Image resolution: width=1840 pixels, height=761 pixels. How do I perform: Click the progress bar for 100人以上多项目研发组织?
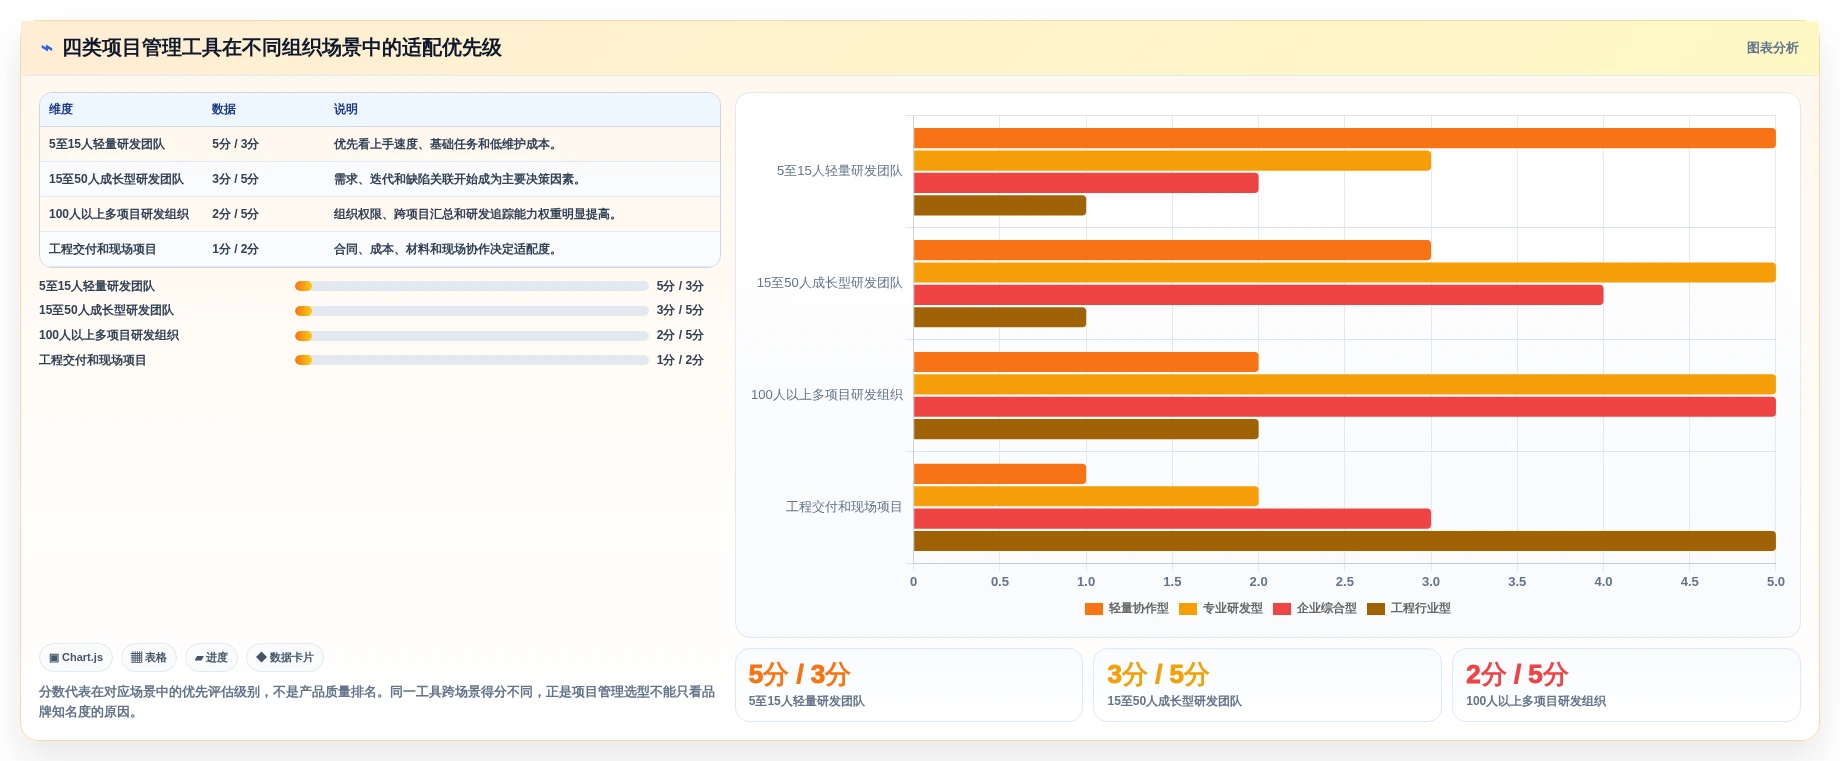[x=472, y=336]
